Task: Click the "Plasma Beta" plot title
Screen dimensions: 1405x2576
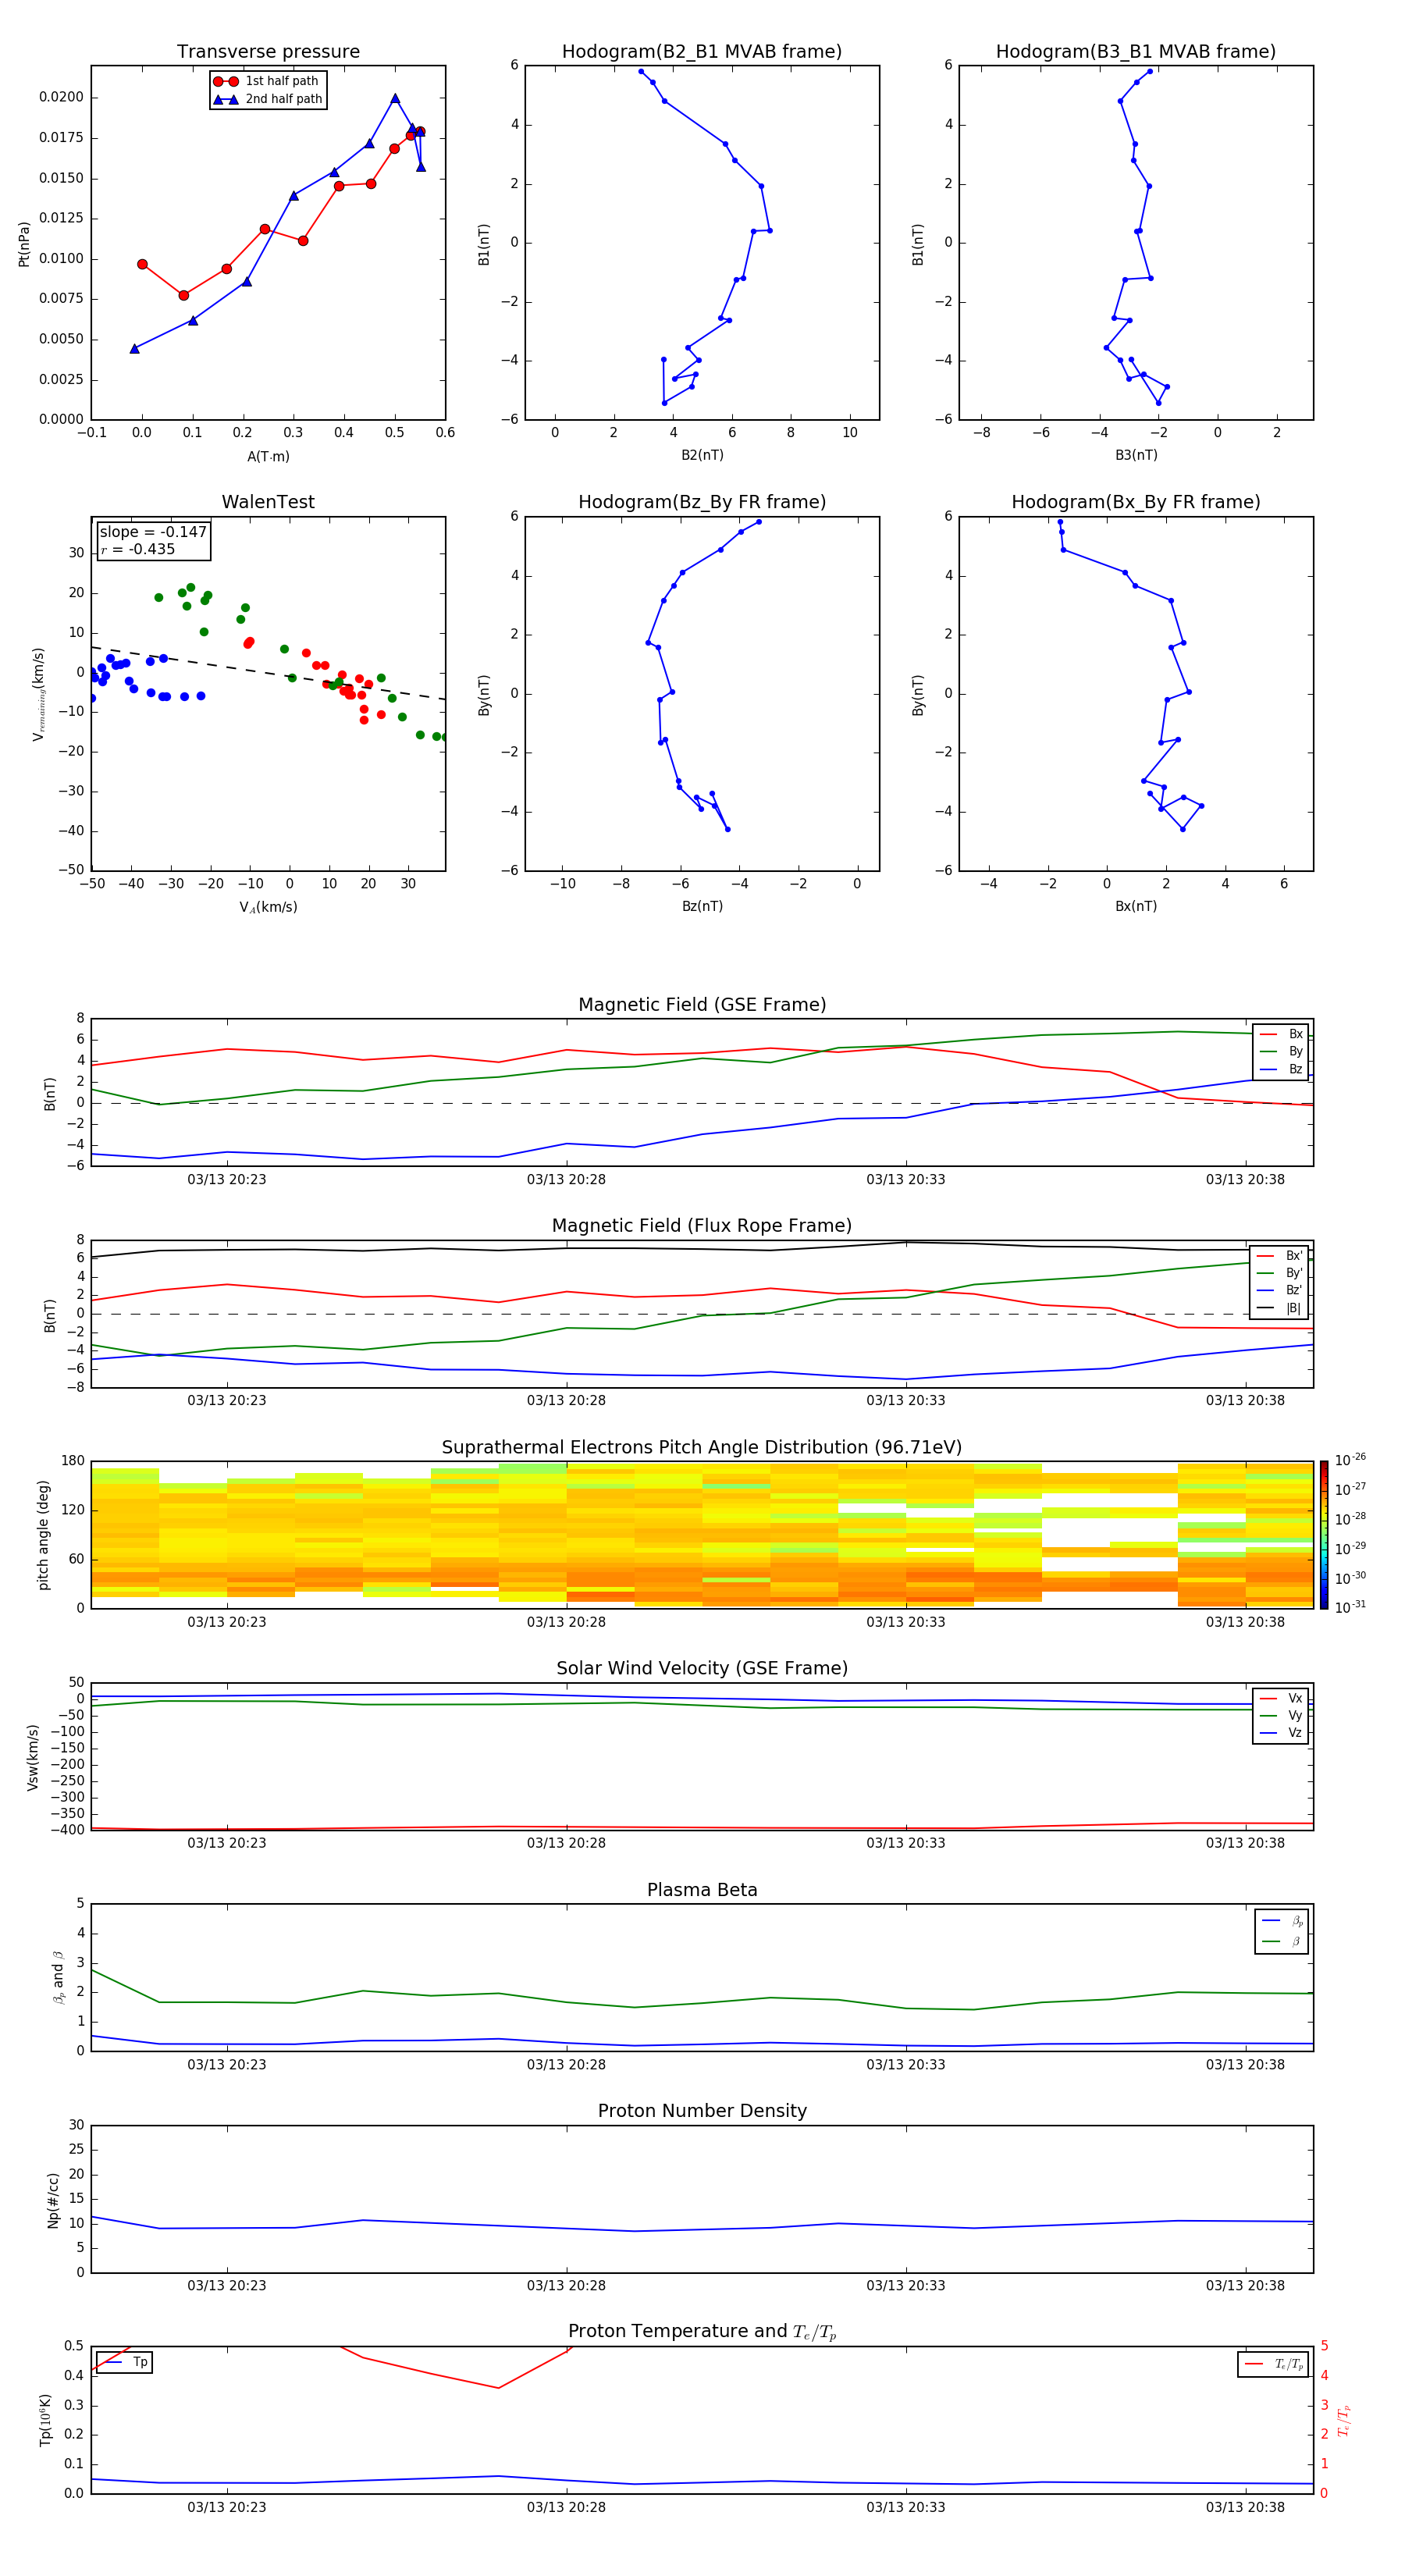Action: coord(702,1890)
